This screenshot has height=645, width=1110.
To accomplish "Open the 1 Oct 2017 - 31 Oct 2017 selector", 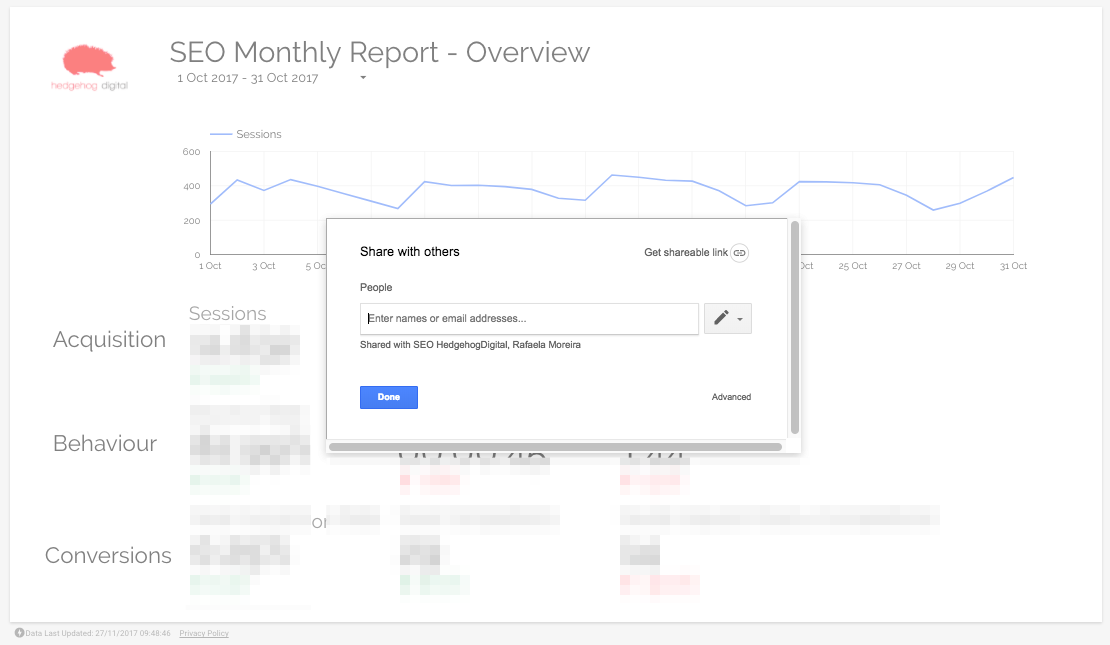I will click(248, 77).
